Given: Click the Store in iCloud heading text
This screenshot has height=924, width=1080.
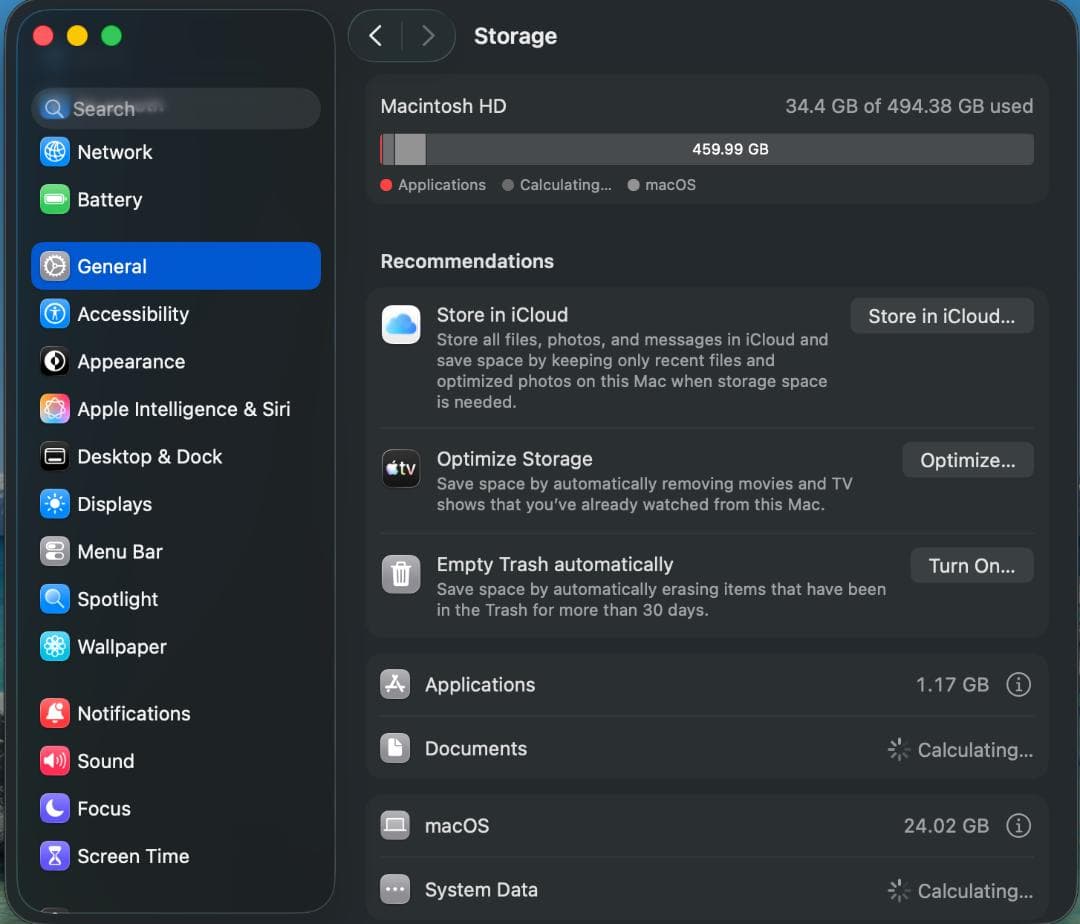Looking at the screenshot, I should tap(502, 315).
